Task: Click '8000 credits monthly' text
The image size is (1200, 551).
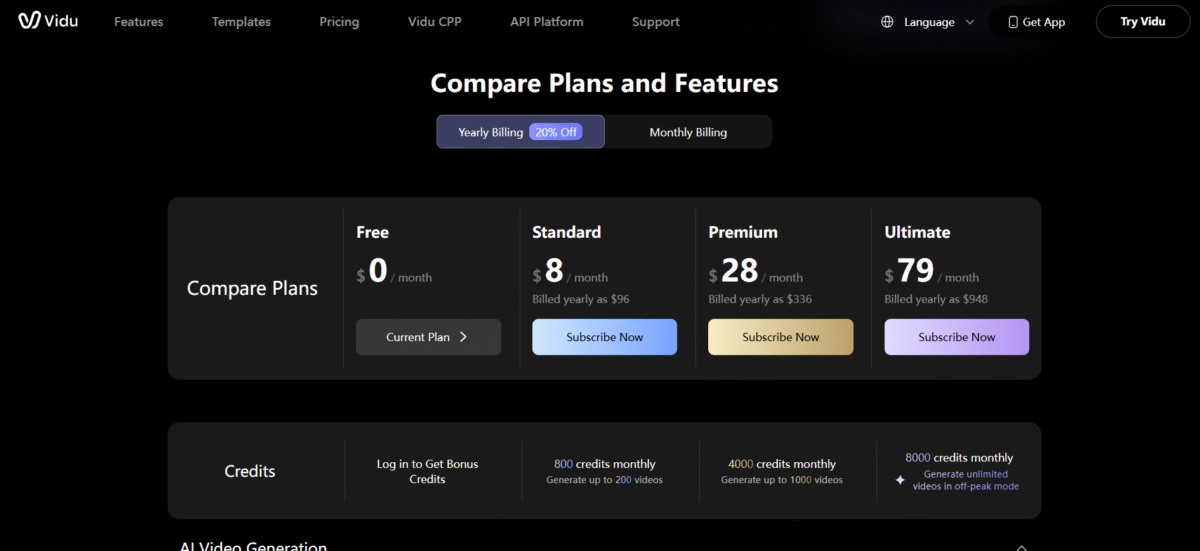Action: (959, 457)
